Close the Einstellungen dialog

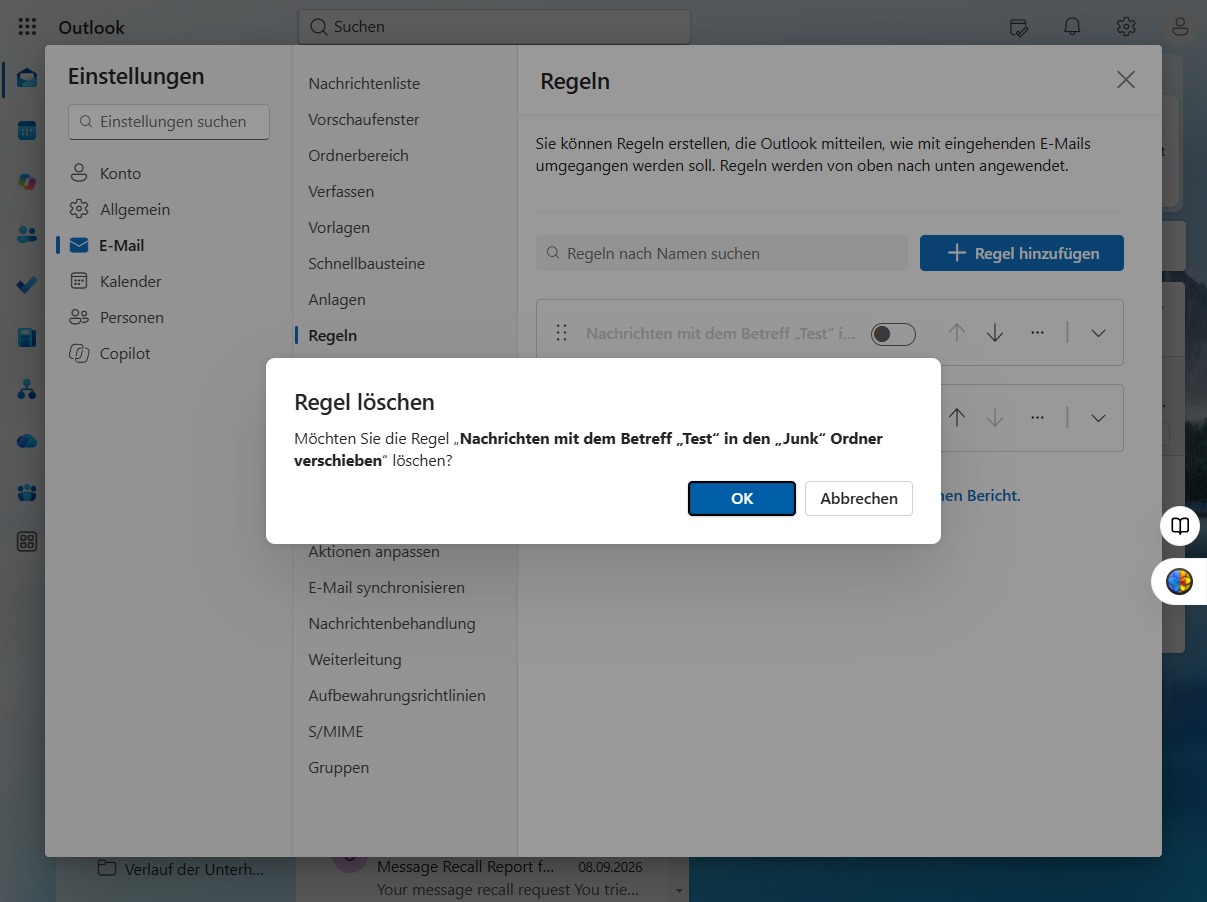[1126, 80]
